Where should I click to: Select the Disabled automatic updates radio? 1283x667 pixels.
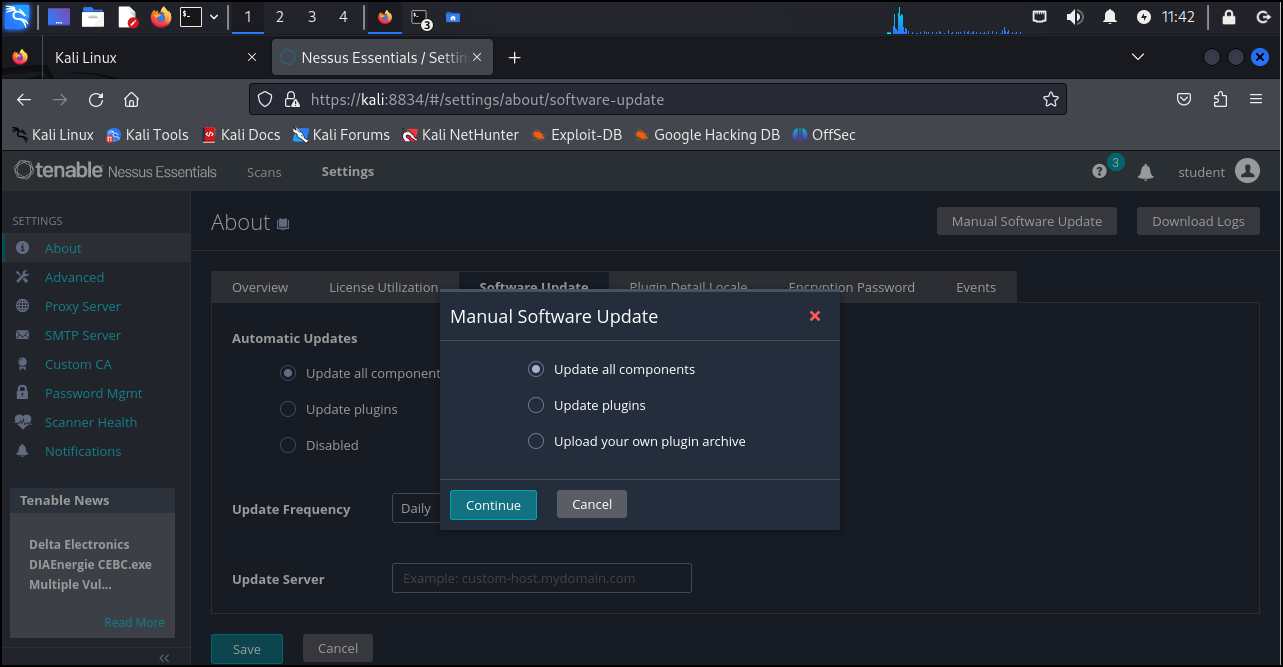pos(288,445)
